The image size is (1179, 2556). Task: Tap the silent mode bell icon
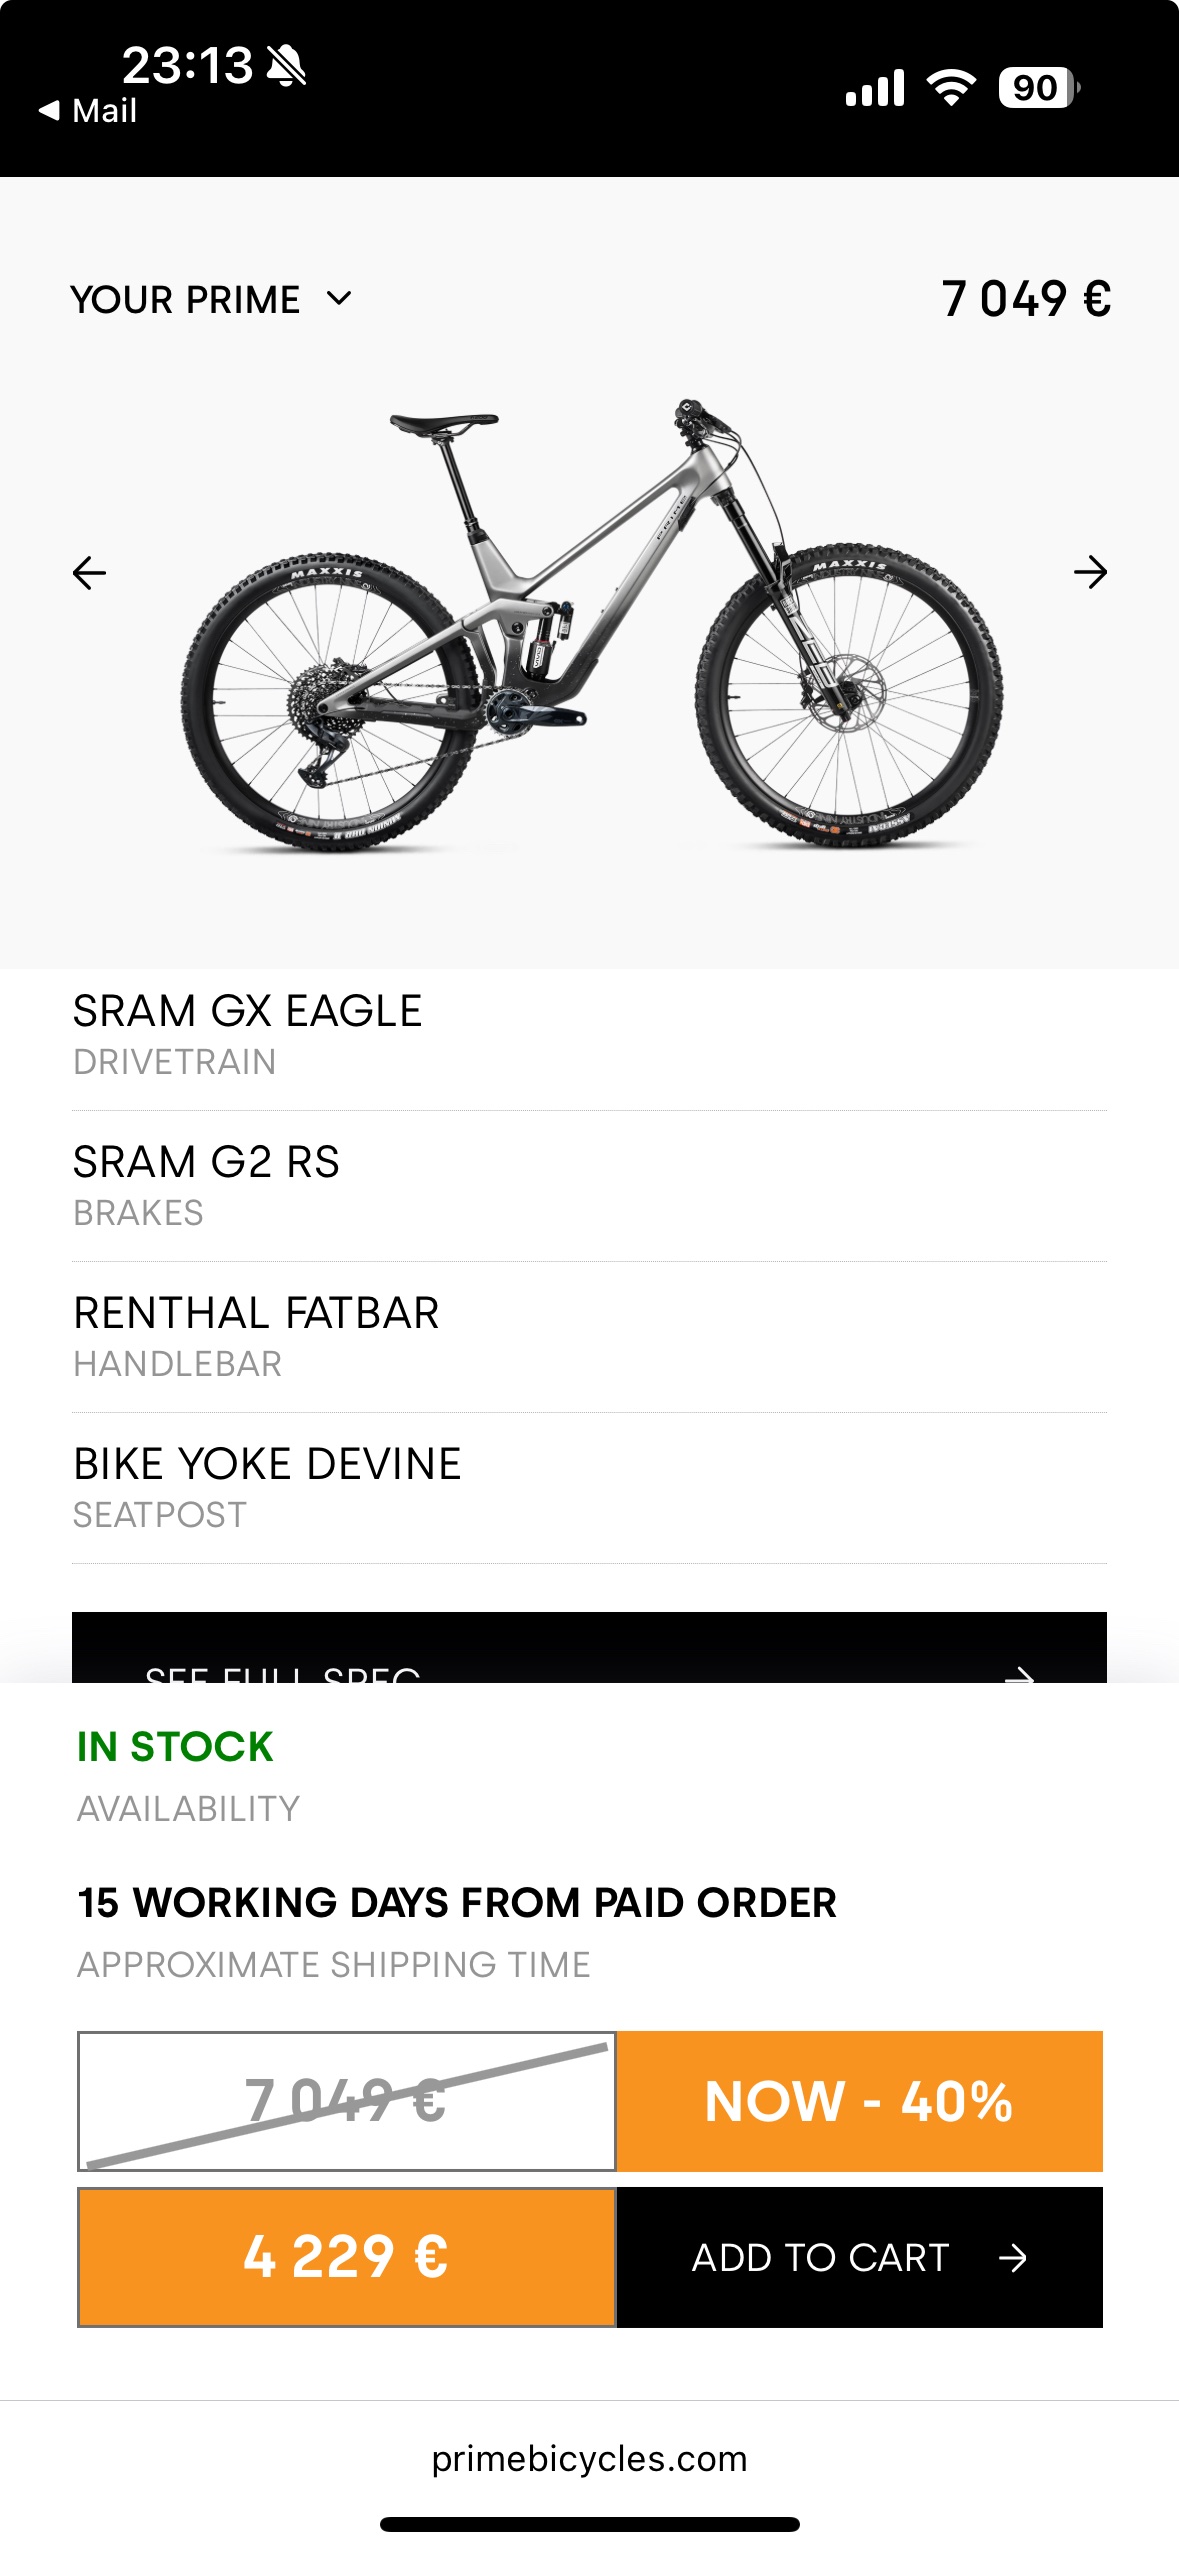286,66
